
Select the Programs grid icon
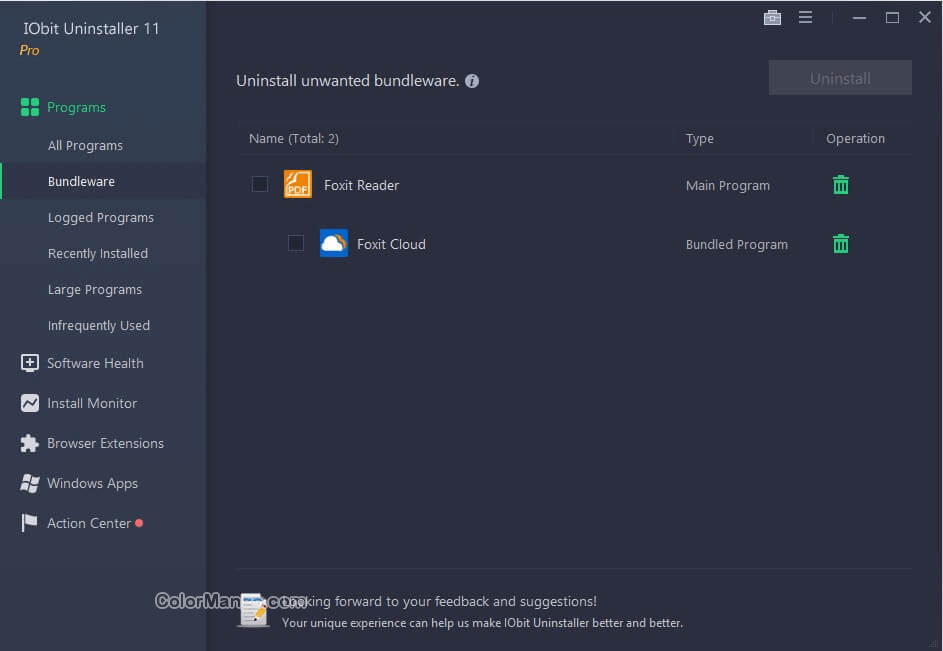pos(29,107)
